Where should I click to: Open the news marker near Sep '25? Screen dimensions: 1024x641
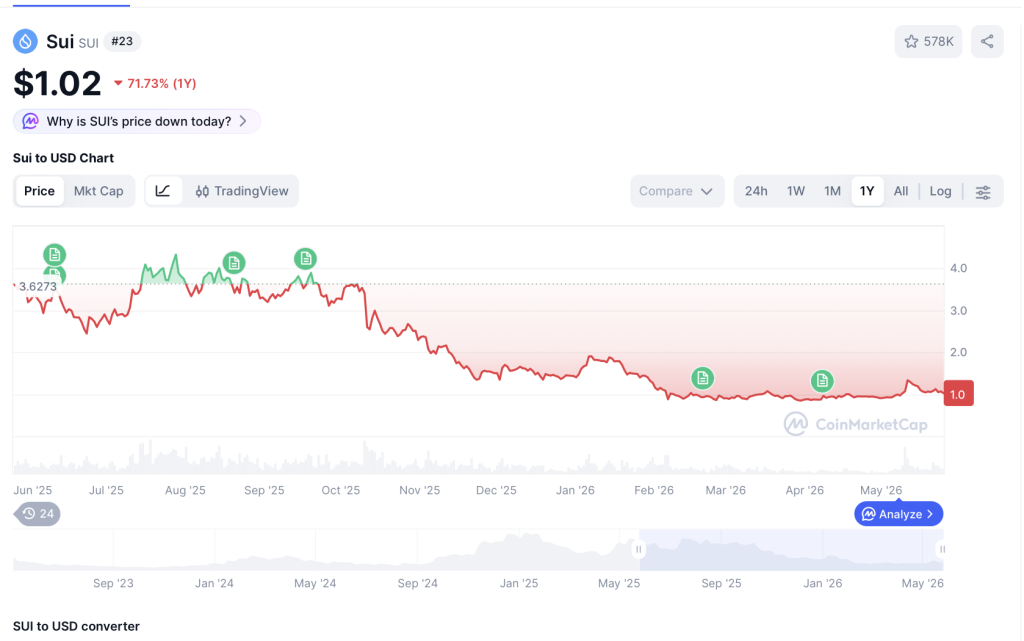click(305, 258)
